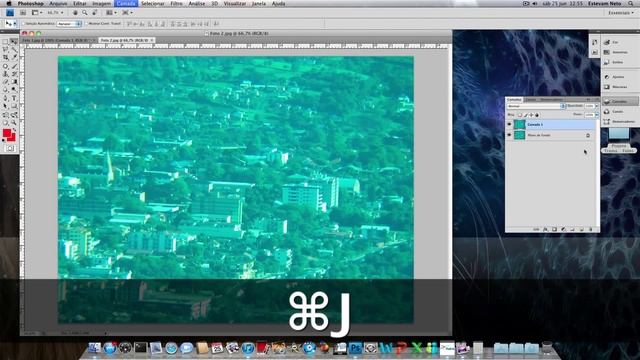Viewport: 640px width, 360px height.
Task: Open the Arquivo menu
Action: (58, 3)
